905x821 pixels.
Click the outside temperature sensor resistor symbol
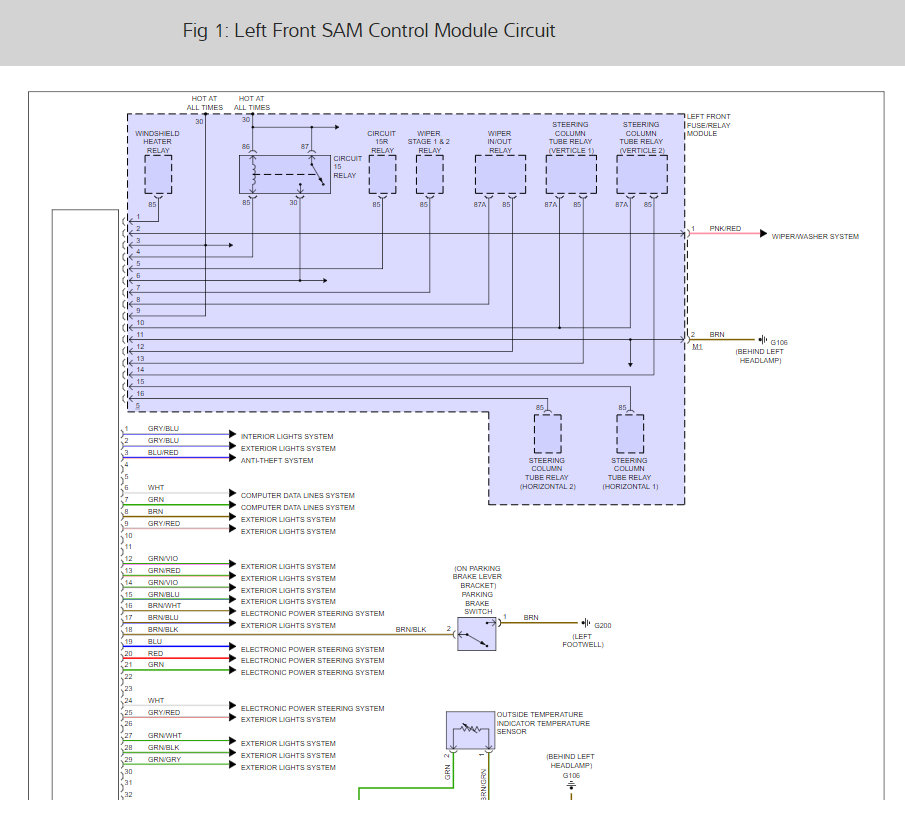tap(470, 730)
